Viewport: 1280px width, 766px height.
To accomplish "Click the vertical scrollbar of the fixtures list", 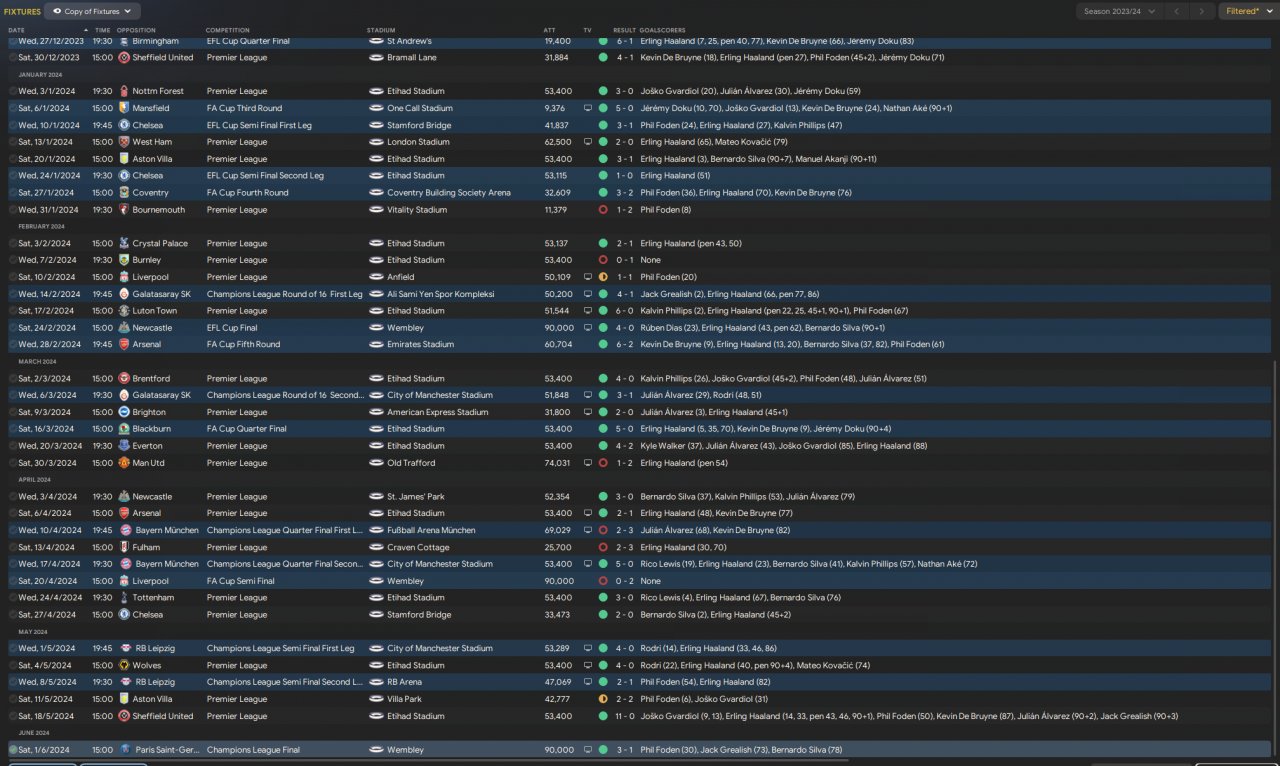I will coord(1275,558).
